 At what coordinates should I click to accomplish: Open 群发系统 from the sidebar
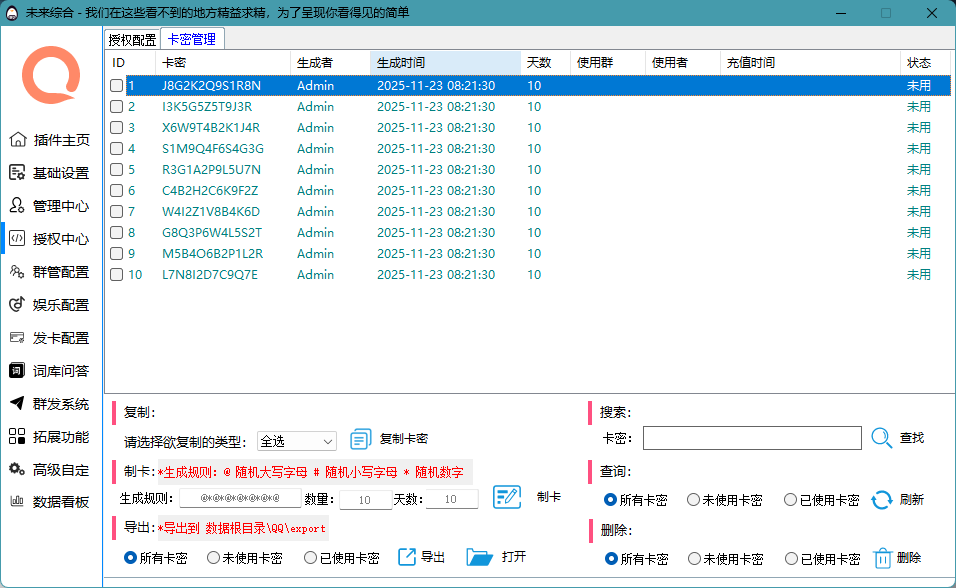click(x=60, y=404)
